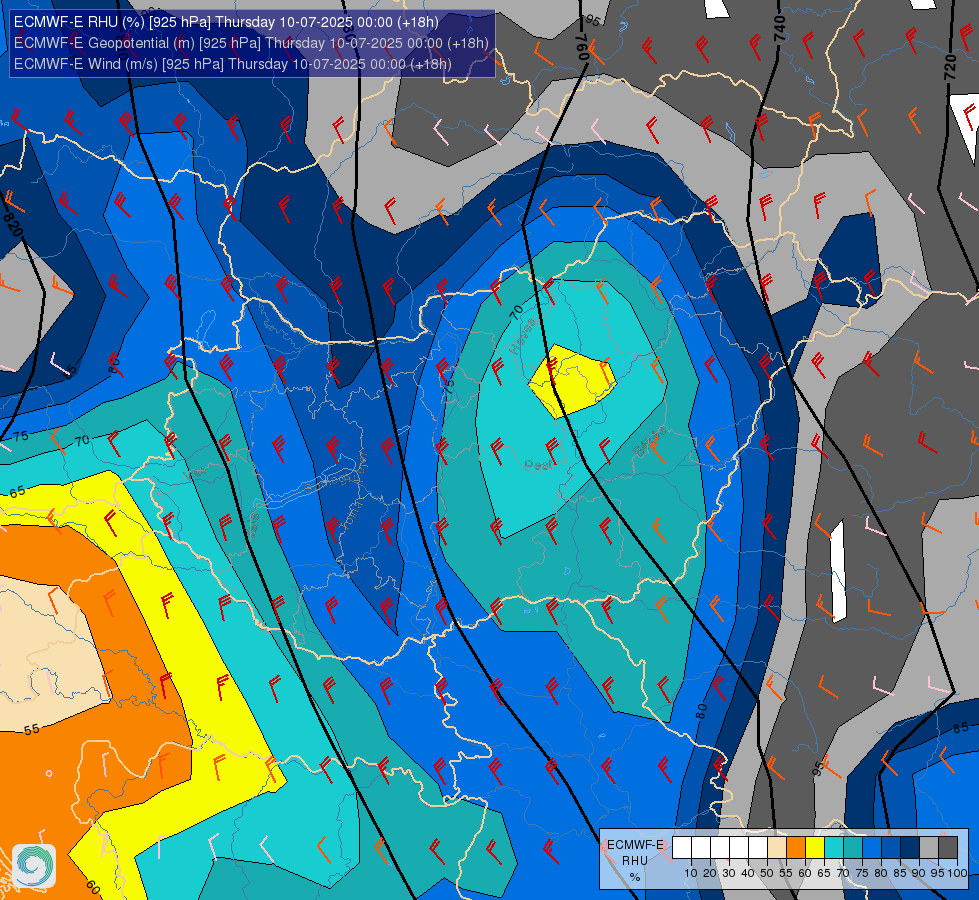The image size is (979, 900).
Task: Click the 40 tick label in the legend
Action: pos(748,873)
